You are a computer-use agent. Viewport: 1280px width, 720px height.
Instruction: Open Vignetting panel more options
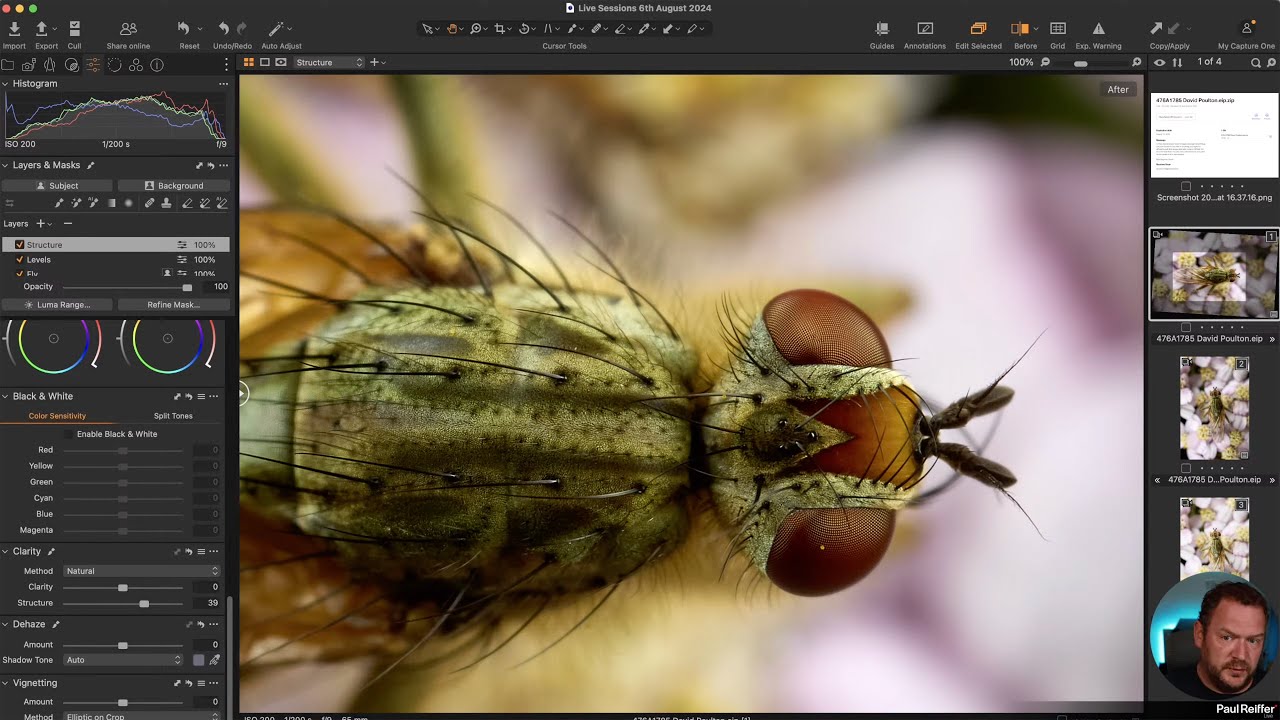pyautogui.click(x=213, y=683)
